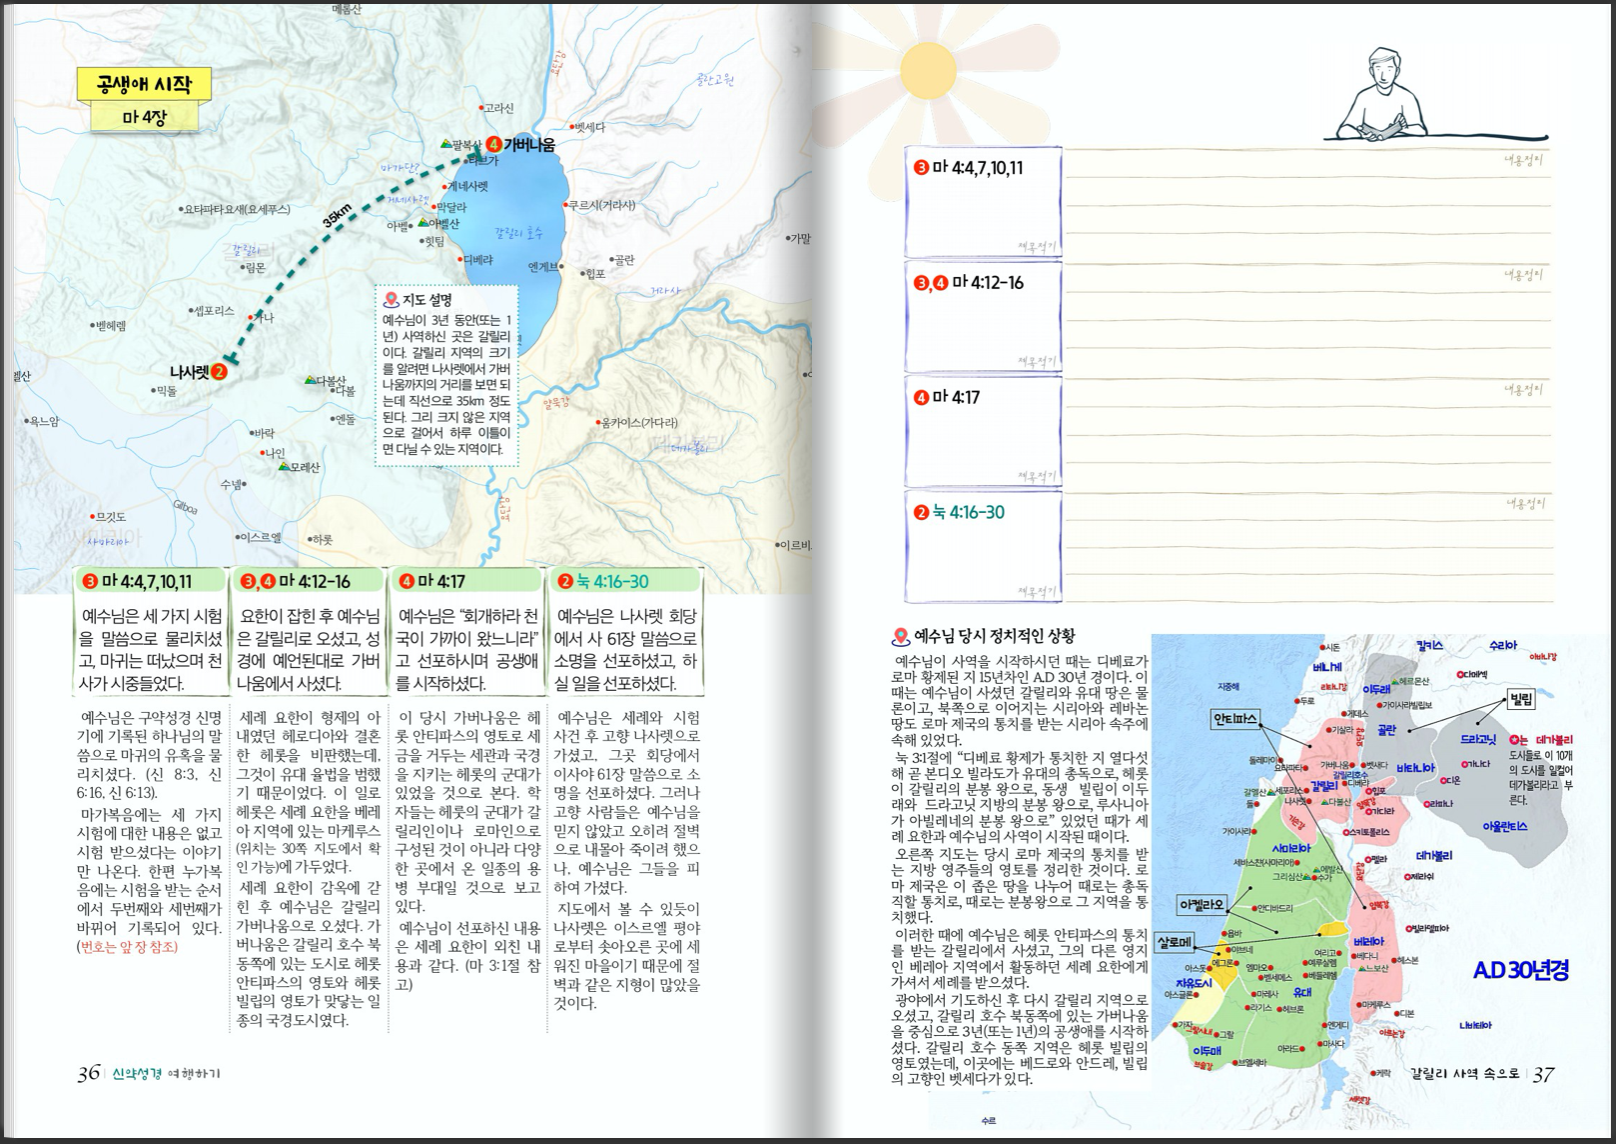
Task: Click the red number 2 marker beside 나사렛
Action: click(219, 372)
